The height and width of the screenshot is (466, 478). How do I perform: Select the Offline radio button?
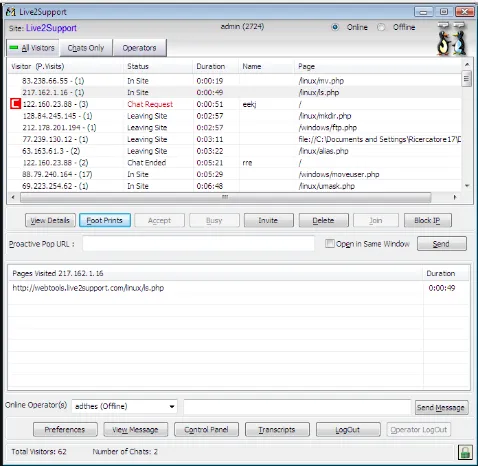381,27
